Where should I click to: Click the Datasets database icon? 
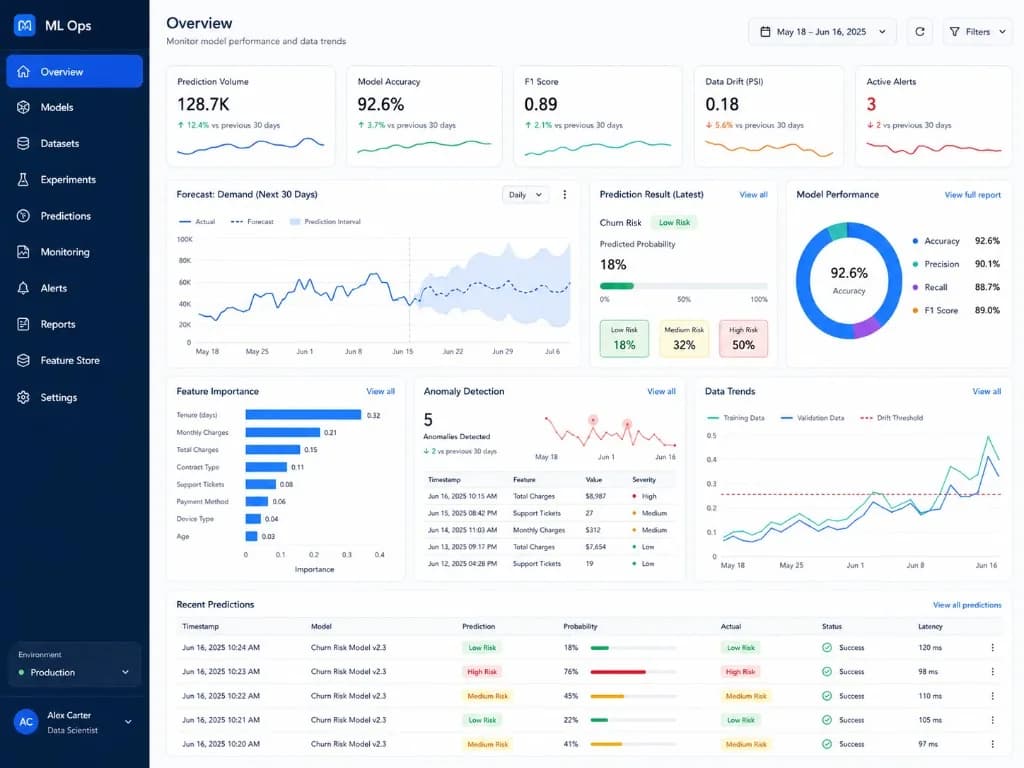pos(24,143)
